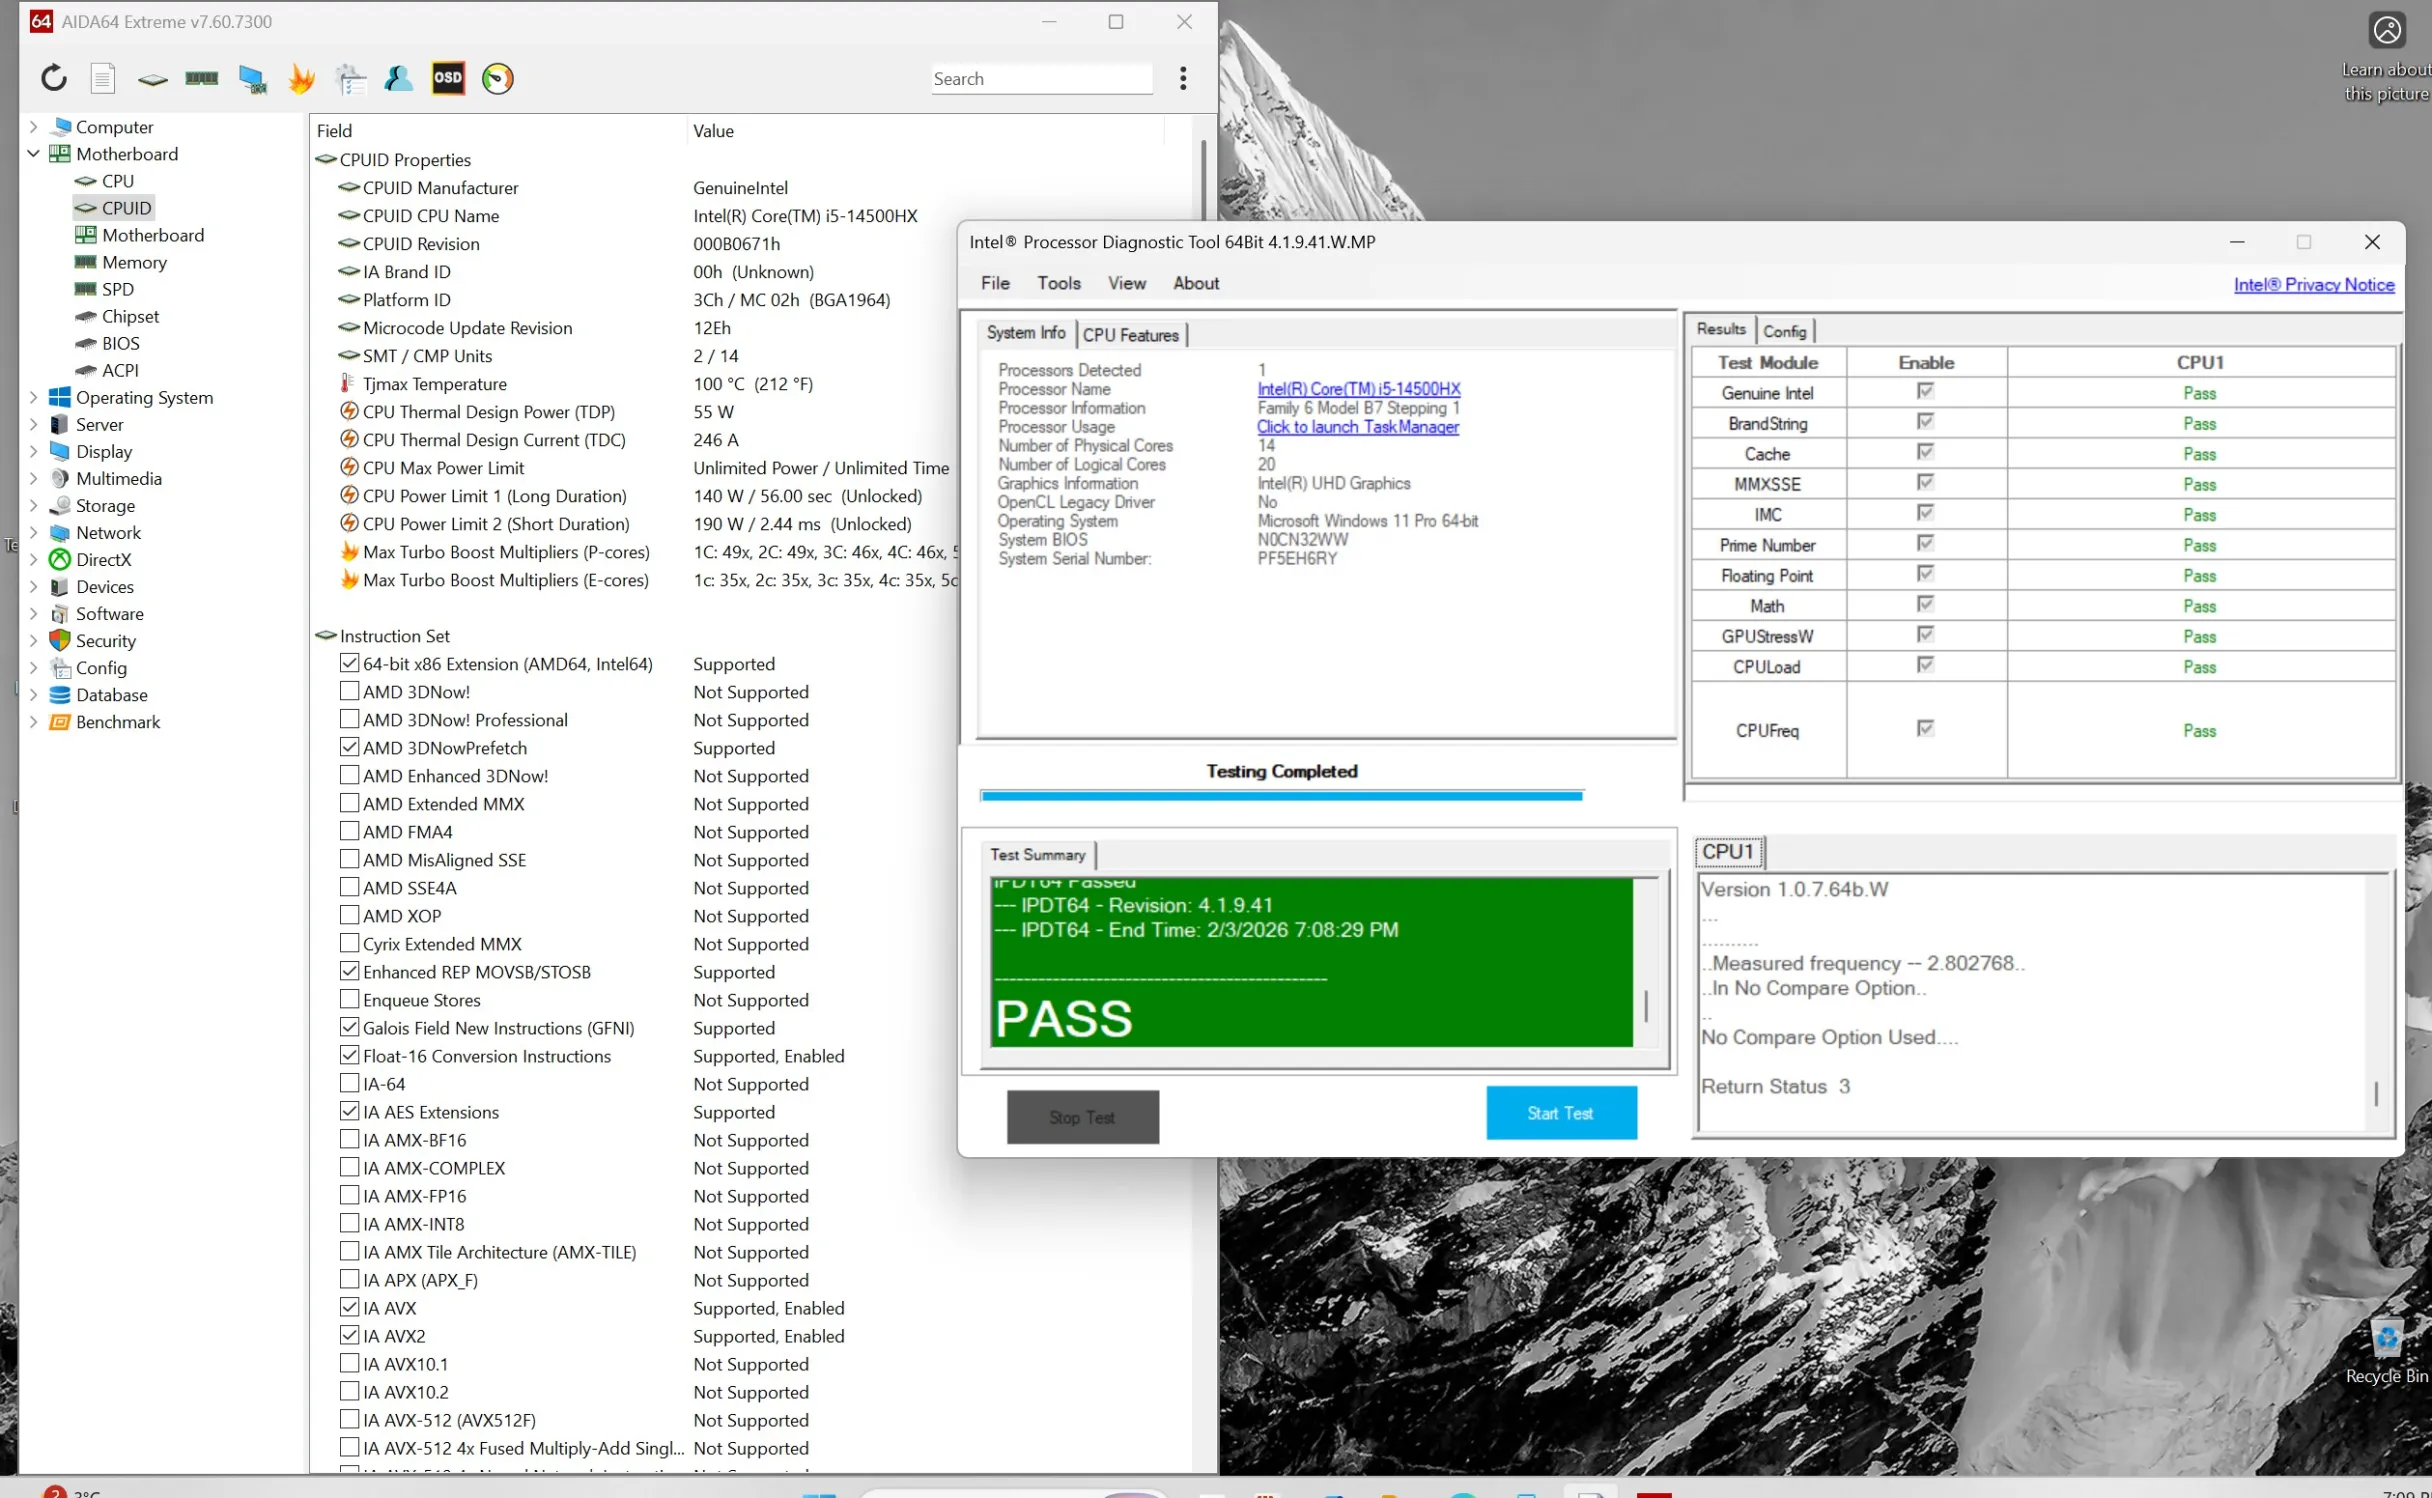Viewport: 2432px width, 1498px height.
Task: Open the Tools menu in Intel Diagnostic Tool
Action: [x=1058, y=283]
